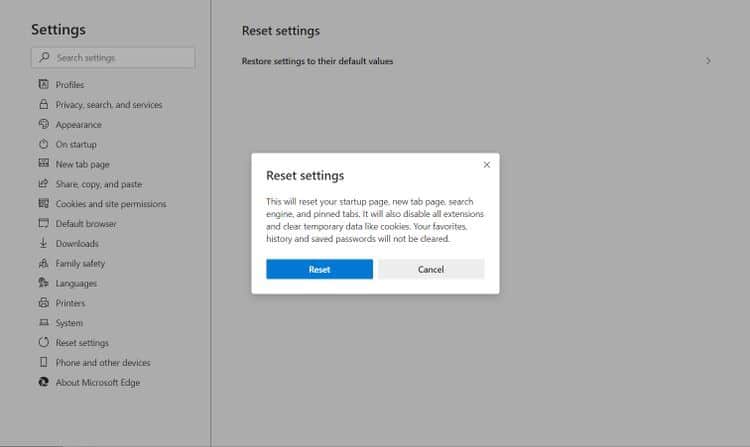Click the Profiles icon in sidebar
This screenshot has width=750, height=447.
click(x=44, y=84)
